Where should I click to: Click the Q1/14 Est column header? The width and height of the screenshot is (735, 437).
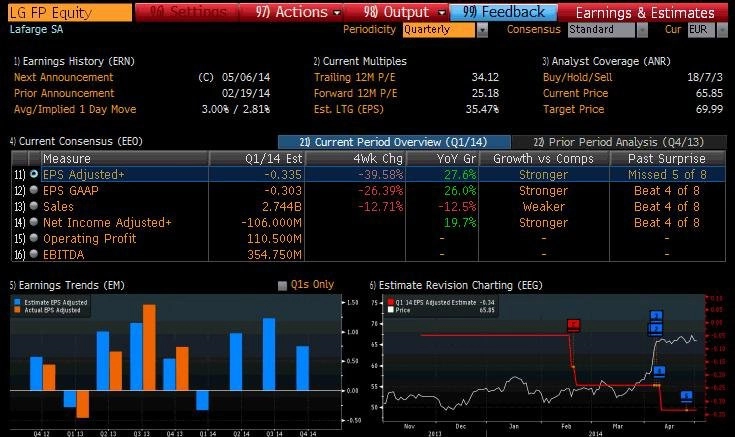(256, 158)
